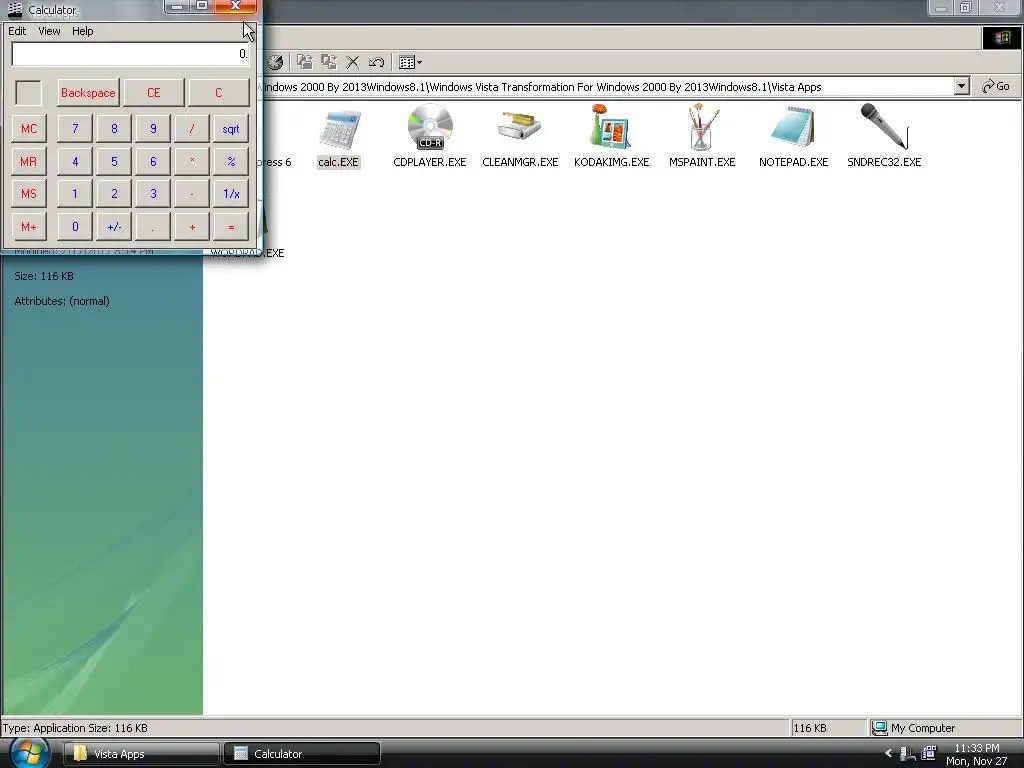Click the multiply (*) button
The width and height of the screenshot is (1024, 768).
point(192,161)
